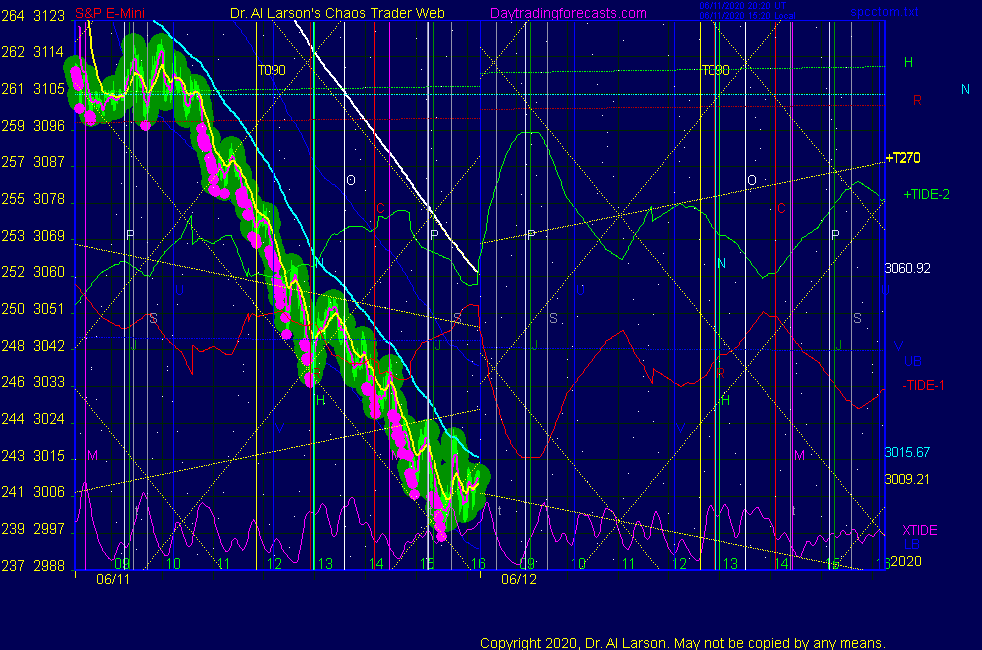Viewport: 982px width, 650px height.
Task: Click the 239 axis value
Action: (13, 529)
